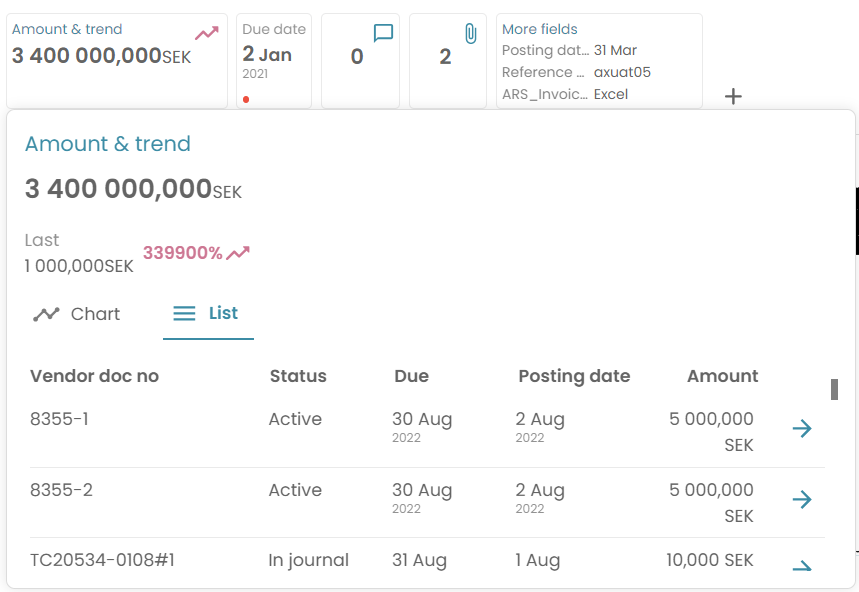This screenshot has height=592, width=859.
Task: Open the comments speech bubble icon
Action: click(383, 33)
